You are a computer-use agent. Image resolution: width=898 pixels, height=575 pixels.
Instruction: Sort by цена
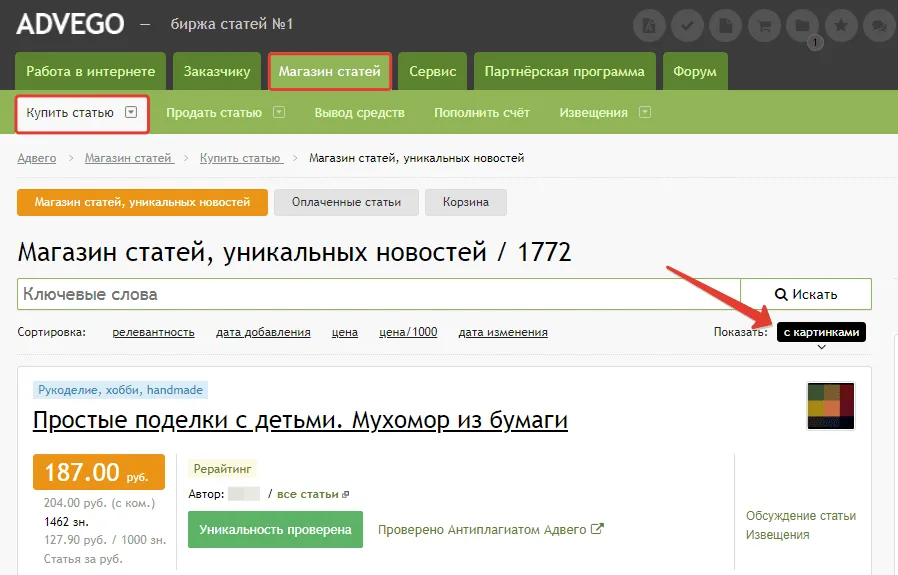345,332
